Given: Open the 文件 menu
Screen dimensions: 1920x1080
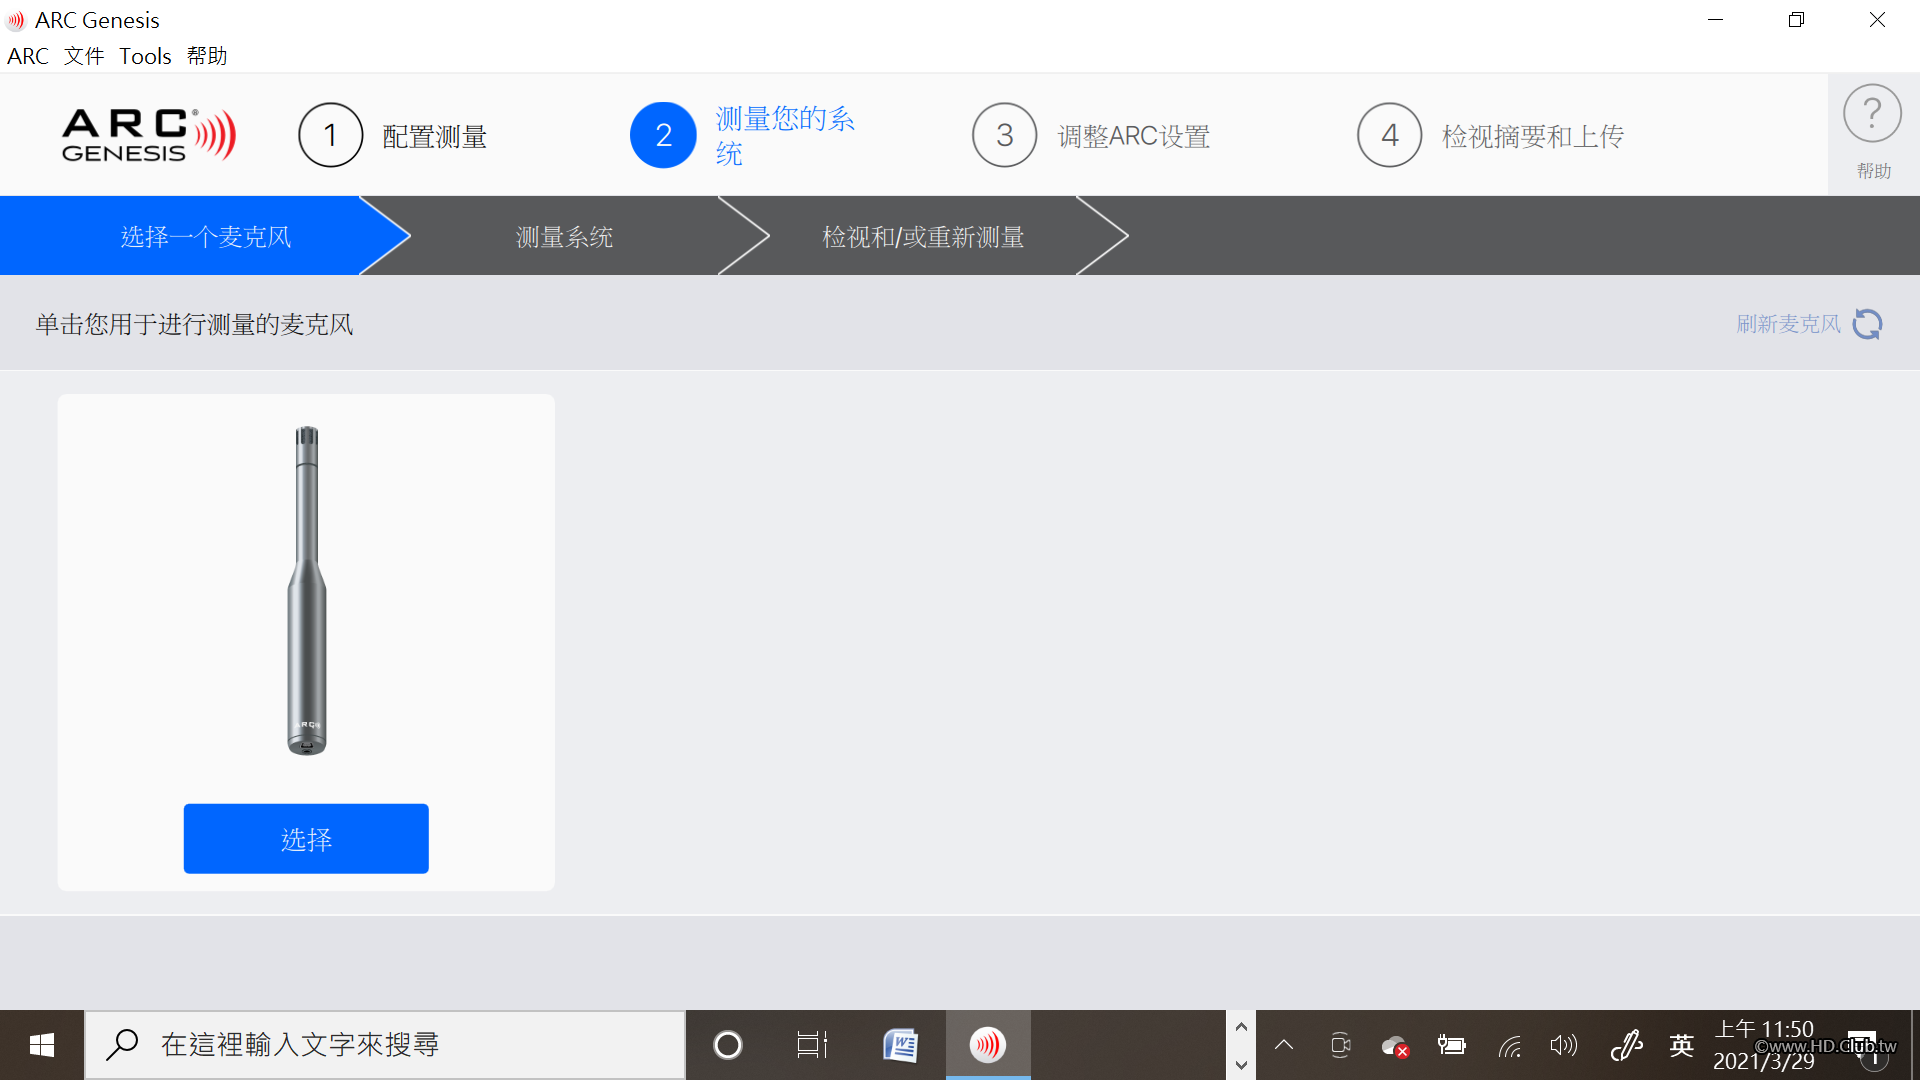Looking at the screenshot, I should (84, 56).
